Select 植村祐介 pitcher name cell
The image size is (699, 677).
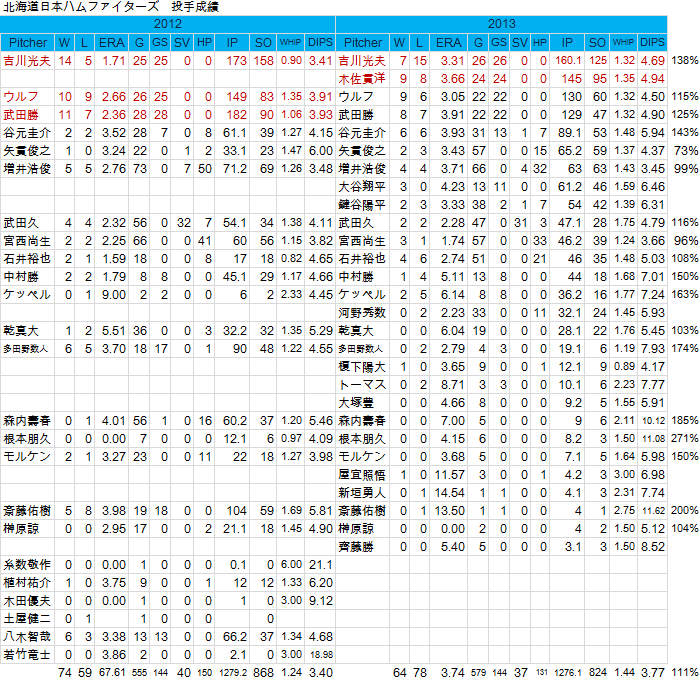click(x=27, y=583)
